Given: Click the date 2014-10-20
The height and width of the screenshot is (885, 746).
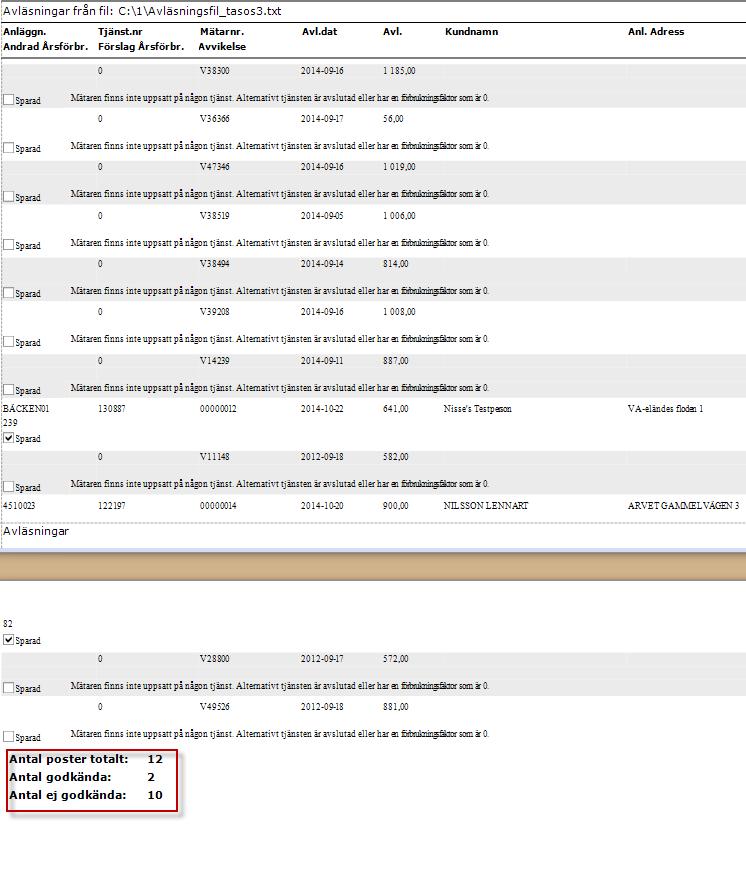Looking at the screenshot, I should coord(322,506).
